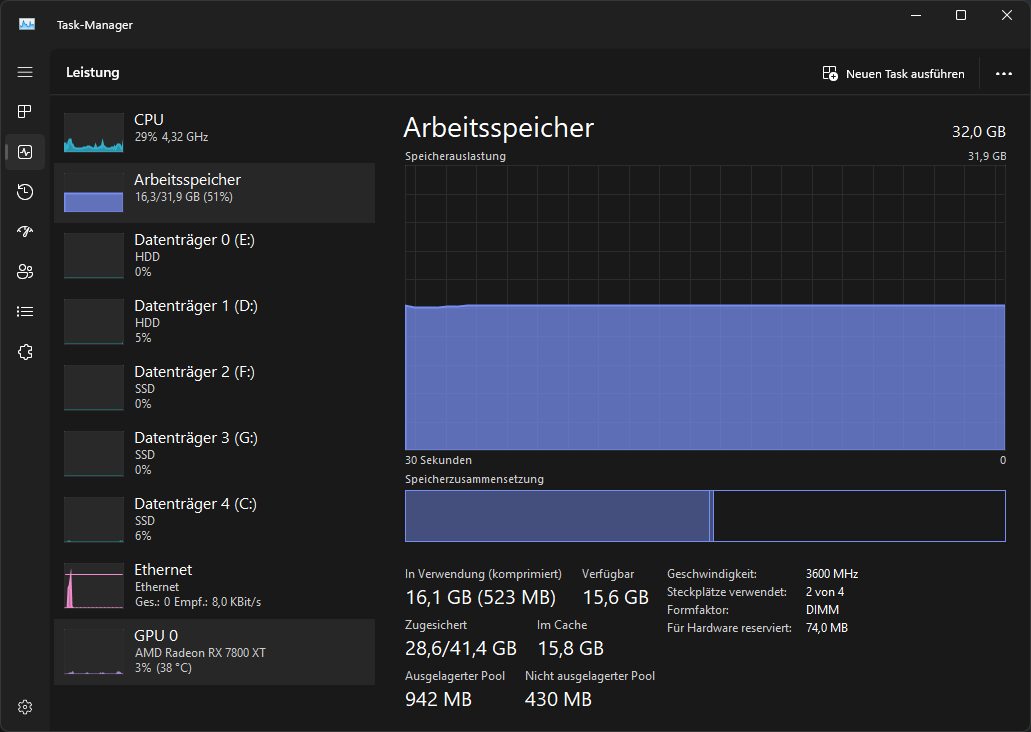
Task: Click the '31,9 GB' graph maximum label
Action: pos(987,156)
